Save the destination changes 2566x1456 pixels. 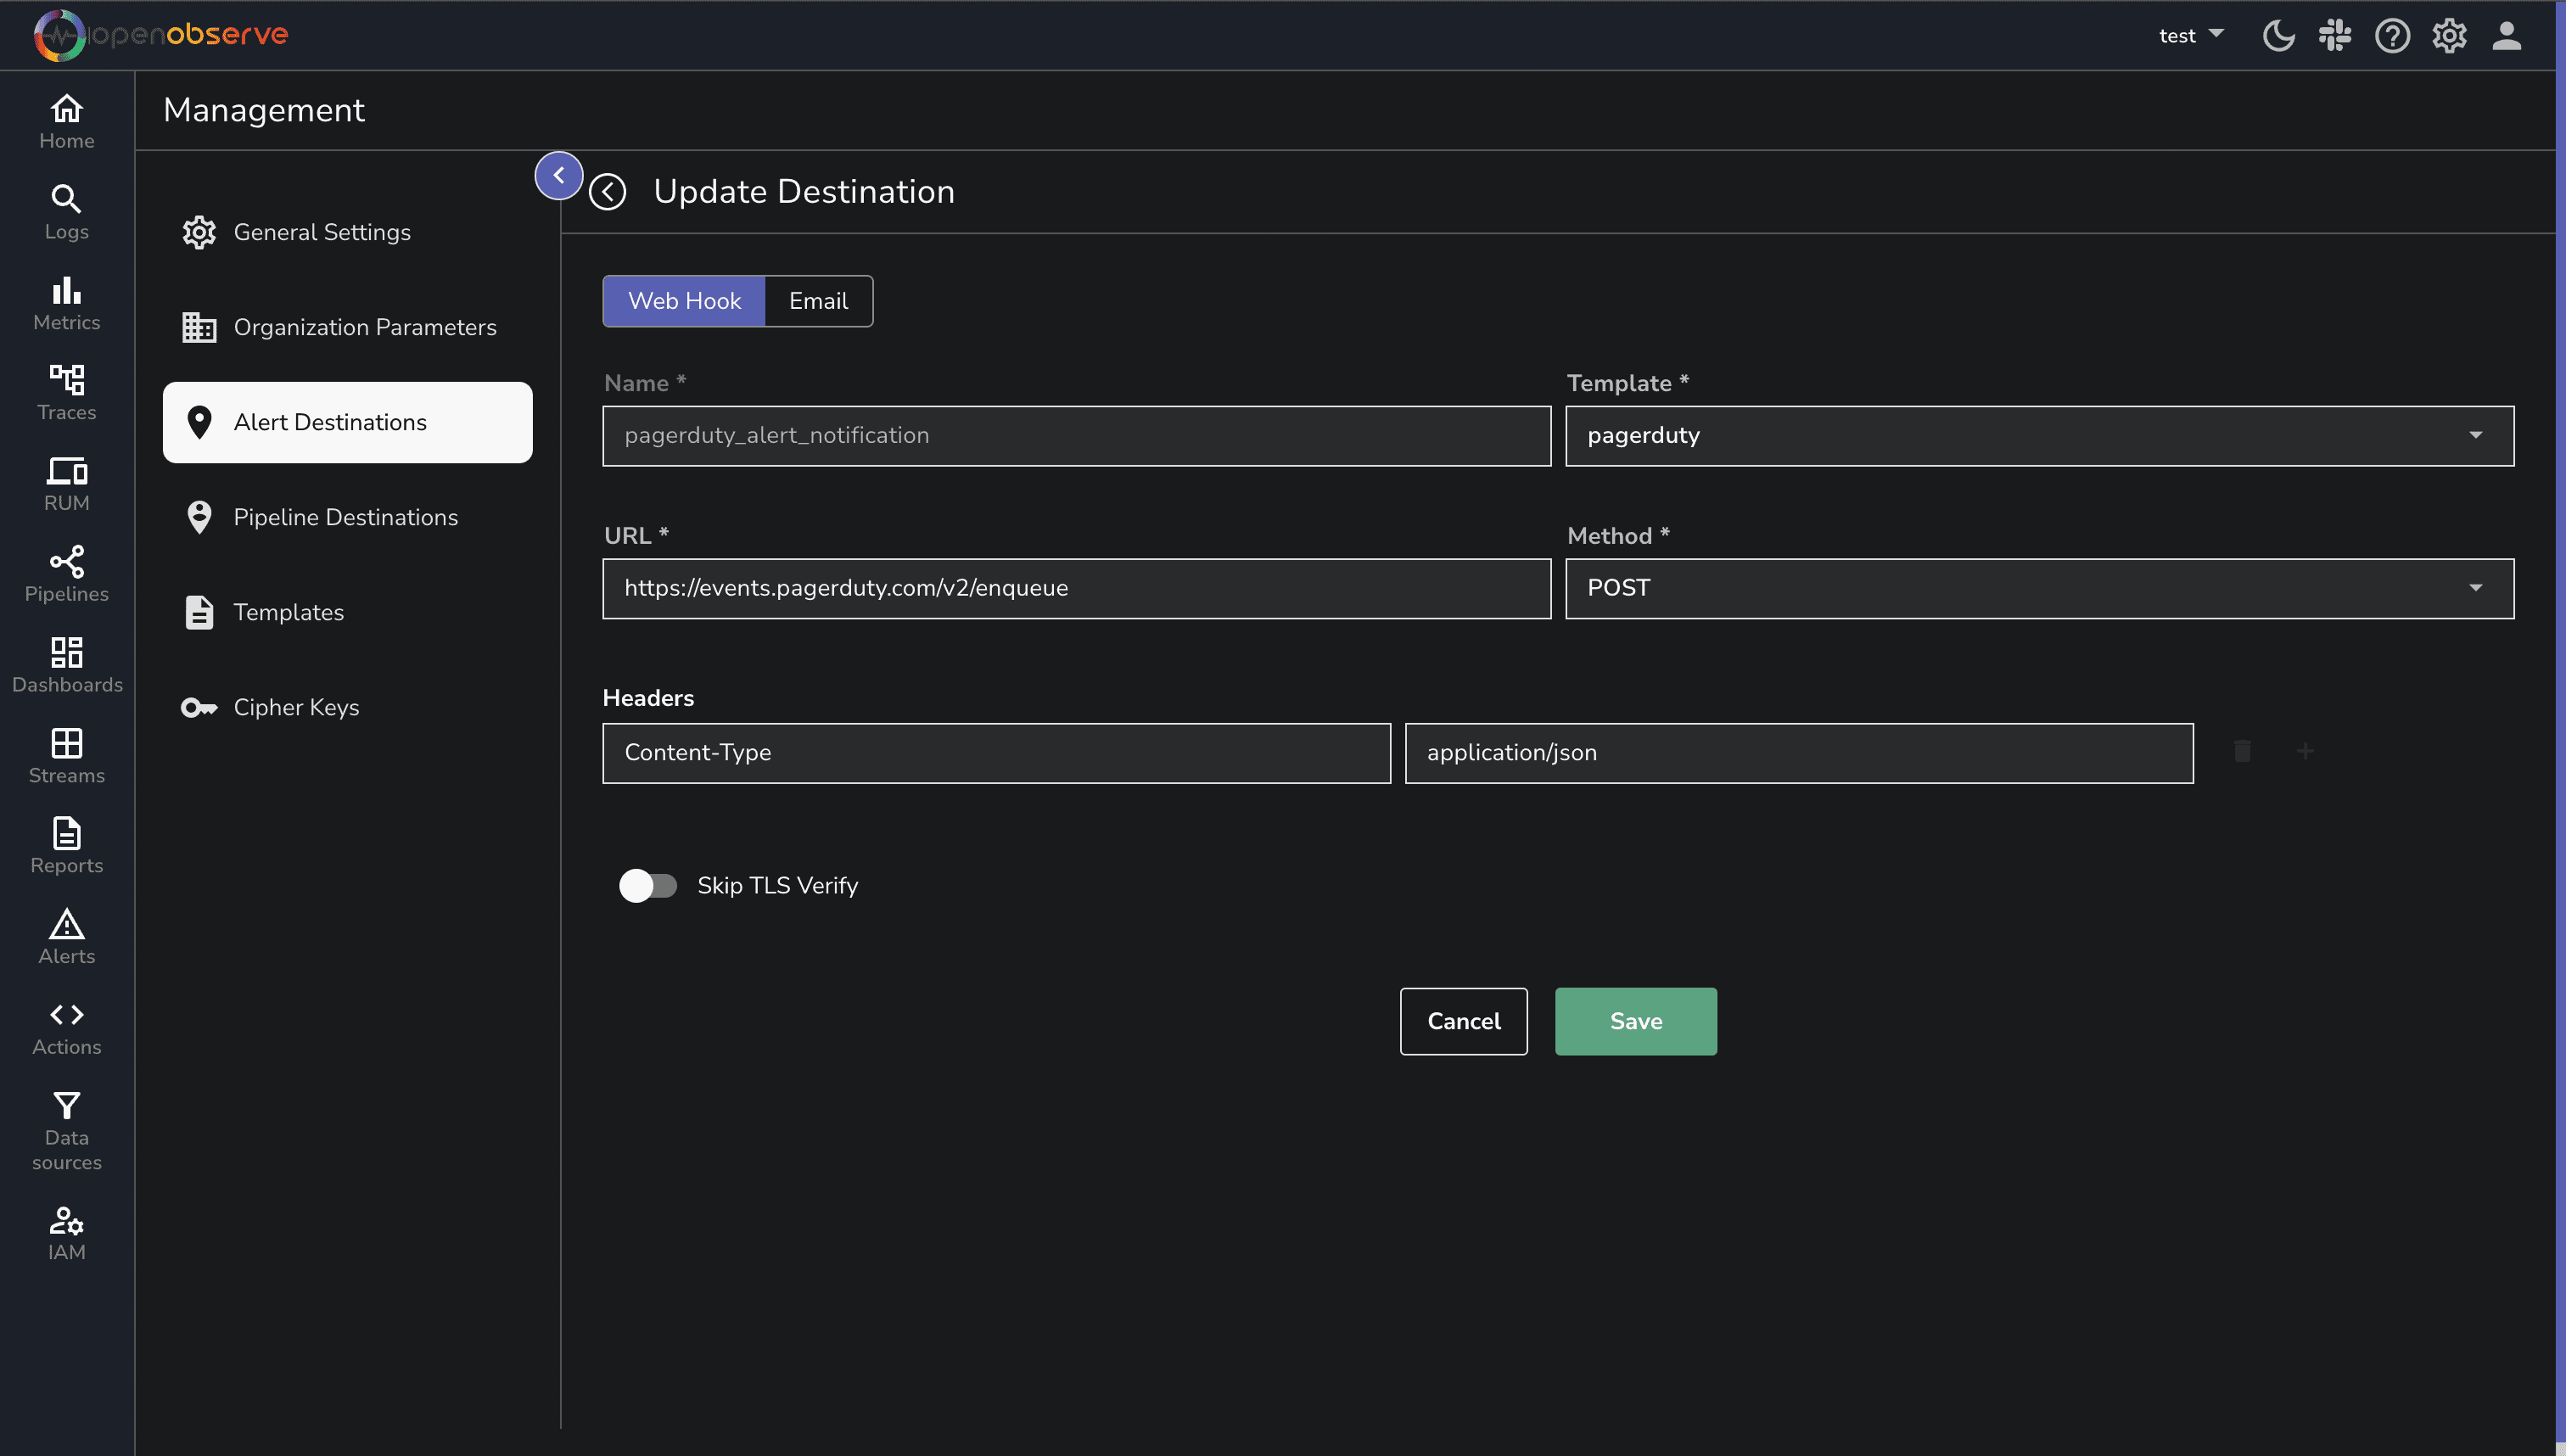(1635, 1021)
